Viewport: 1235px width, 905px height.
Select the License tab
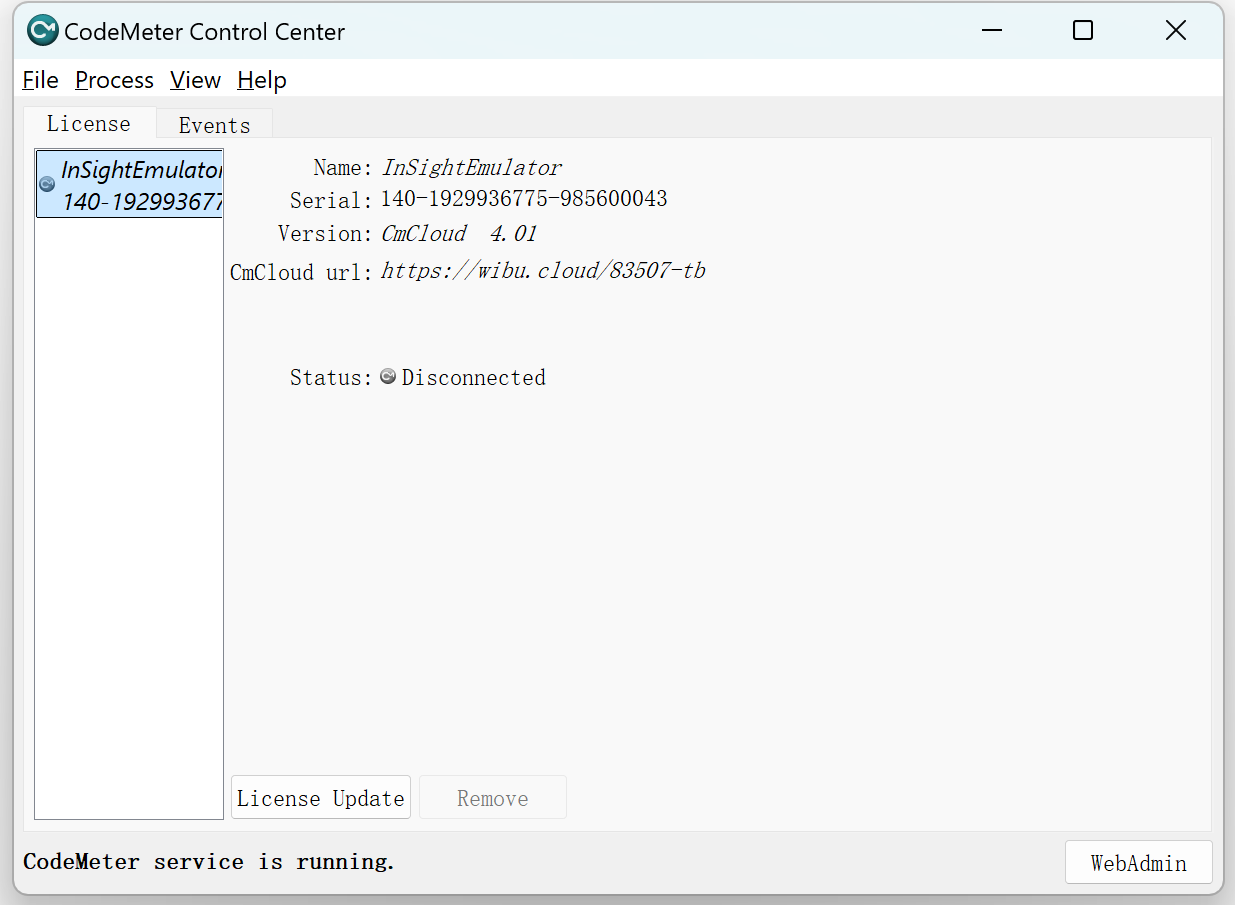tap(89, 123)
